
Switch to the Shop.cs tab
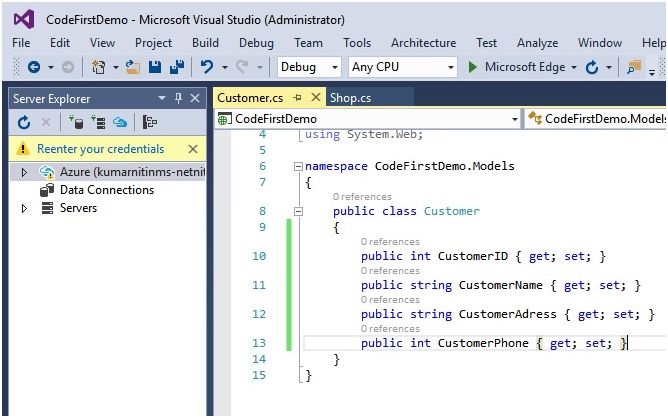point(351,98)
